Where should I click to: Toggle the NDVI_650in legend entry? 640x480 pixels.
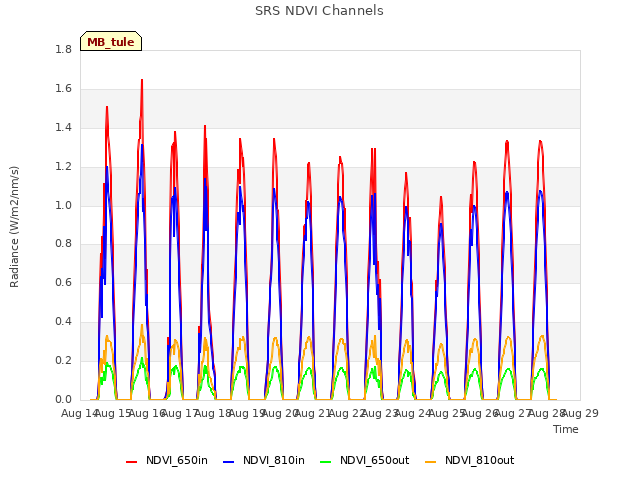[x=167, y=460]
